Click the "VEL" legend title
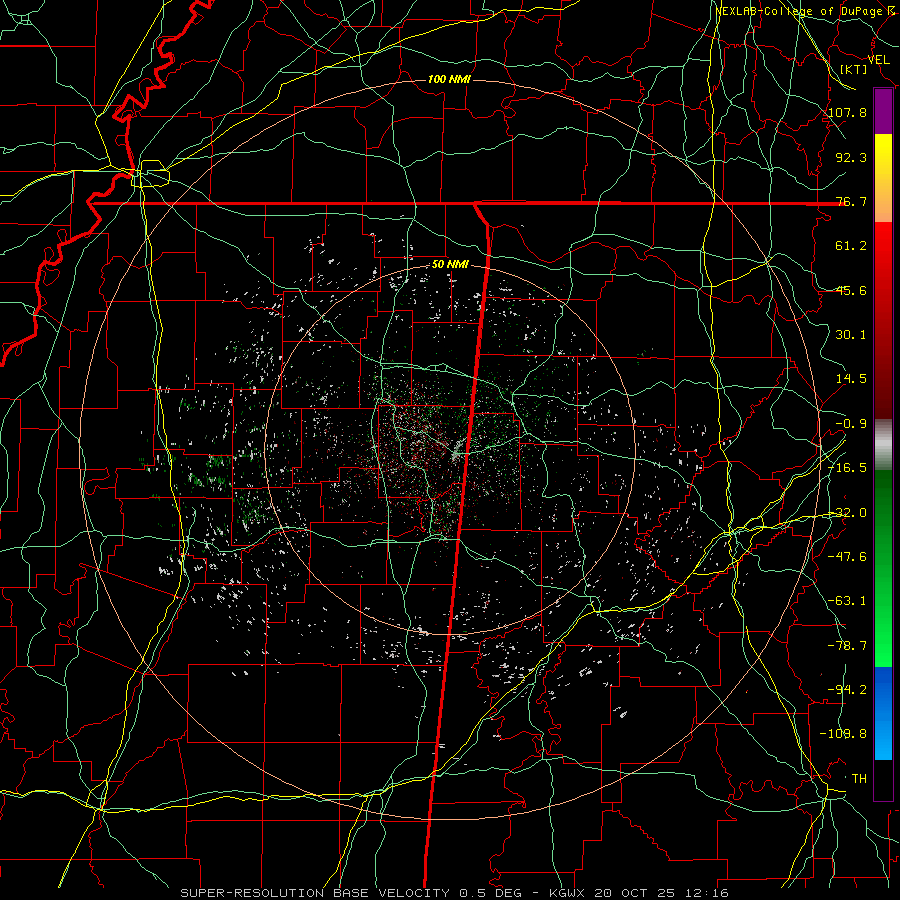 879,60
